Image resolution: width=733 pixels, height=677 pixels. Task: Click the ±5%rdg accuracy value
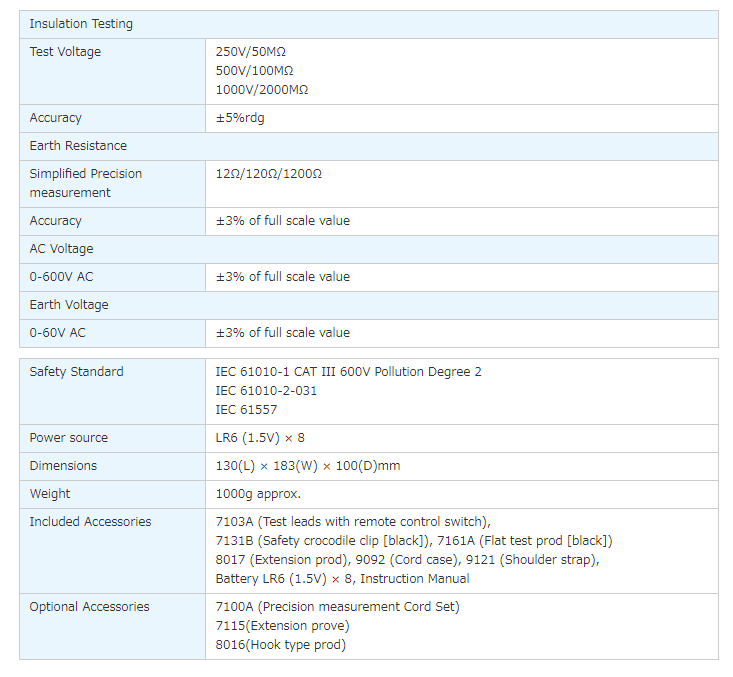click(x=240, y=118)
